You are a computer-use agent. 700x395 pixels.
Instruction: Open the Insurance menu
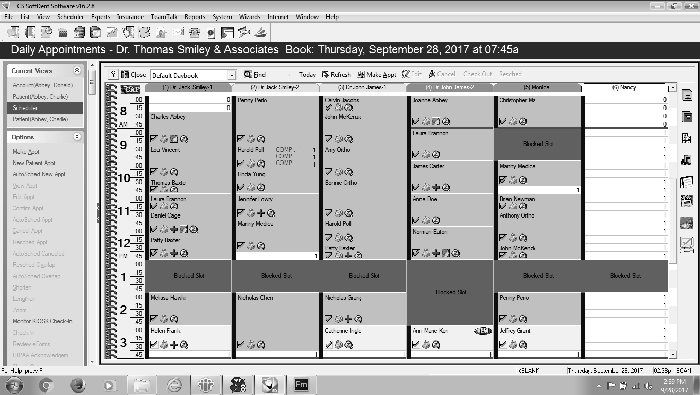[130, 17]
